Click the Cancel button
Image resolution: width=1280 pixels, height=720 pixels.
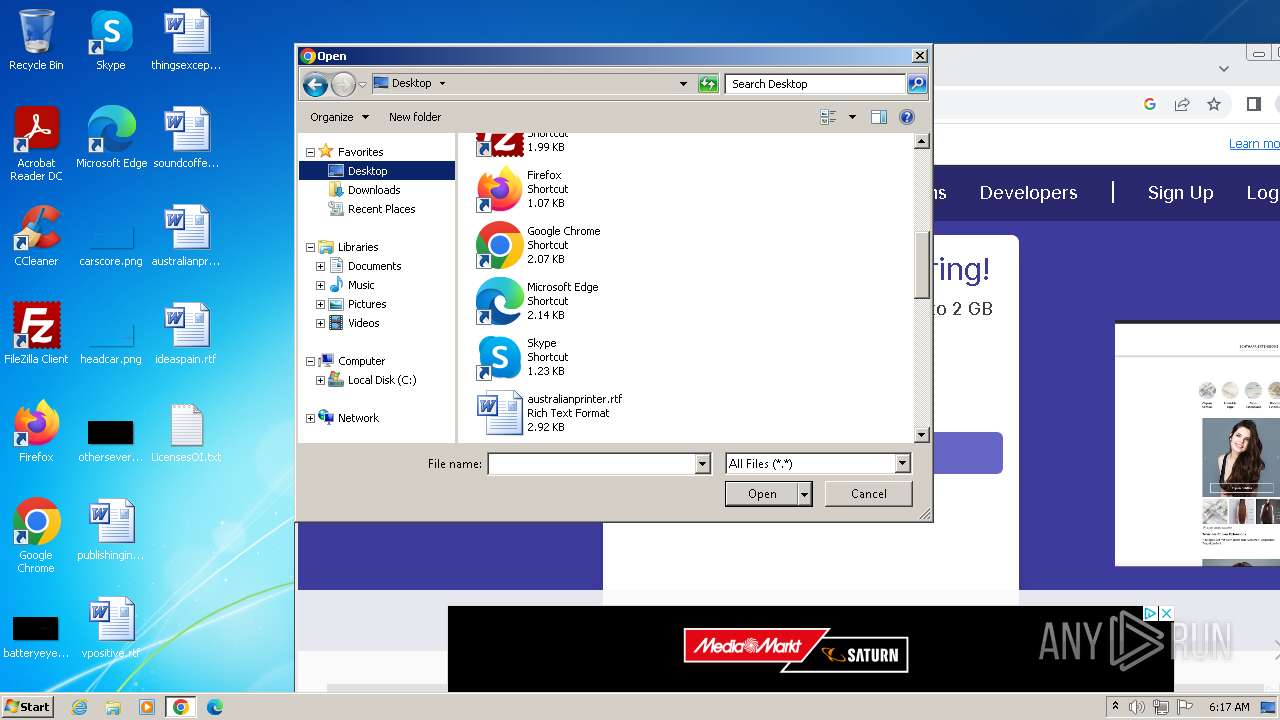coord(868,494)
